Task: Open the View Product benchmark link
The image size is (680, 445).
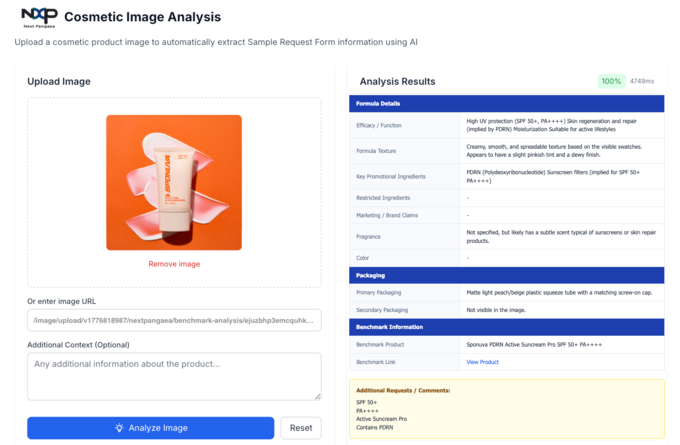Action: click(482, 362)
